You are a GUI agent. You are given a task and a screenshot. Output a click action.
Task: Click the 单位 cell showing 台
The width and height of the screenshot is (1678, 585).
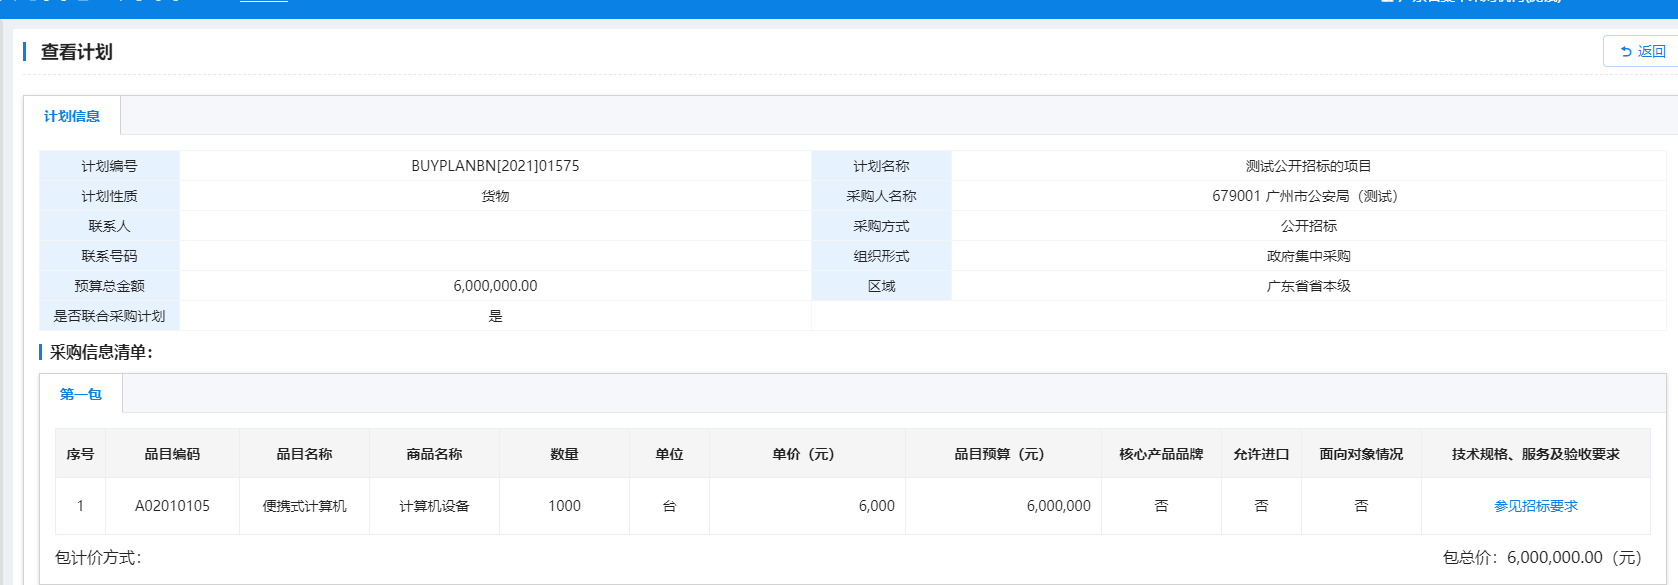pos(669,506)
